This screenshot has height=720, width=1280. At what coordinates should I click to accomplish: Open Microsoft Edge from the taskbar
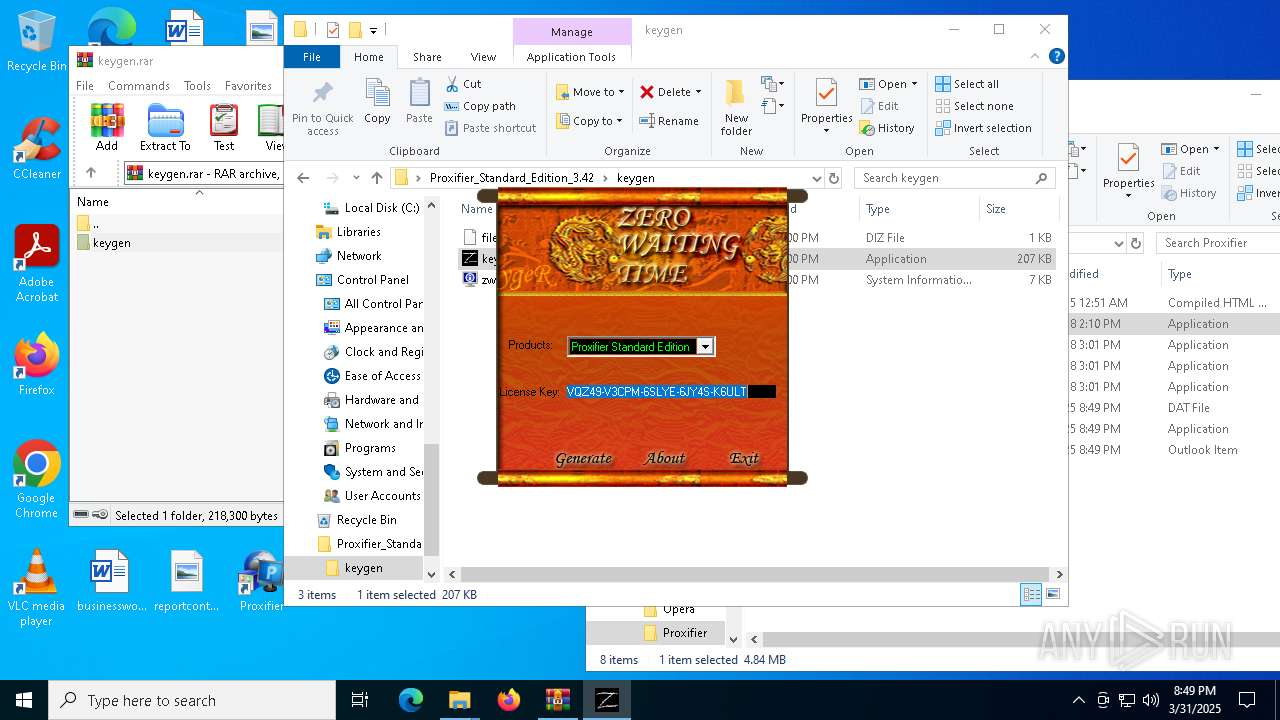411,700
